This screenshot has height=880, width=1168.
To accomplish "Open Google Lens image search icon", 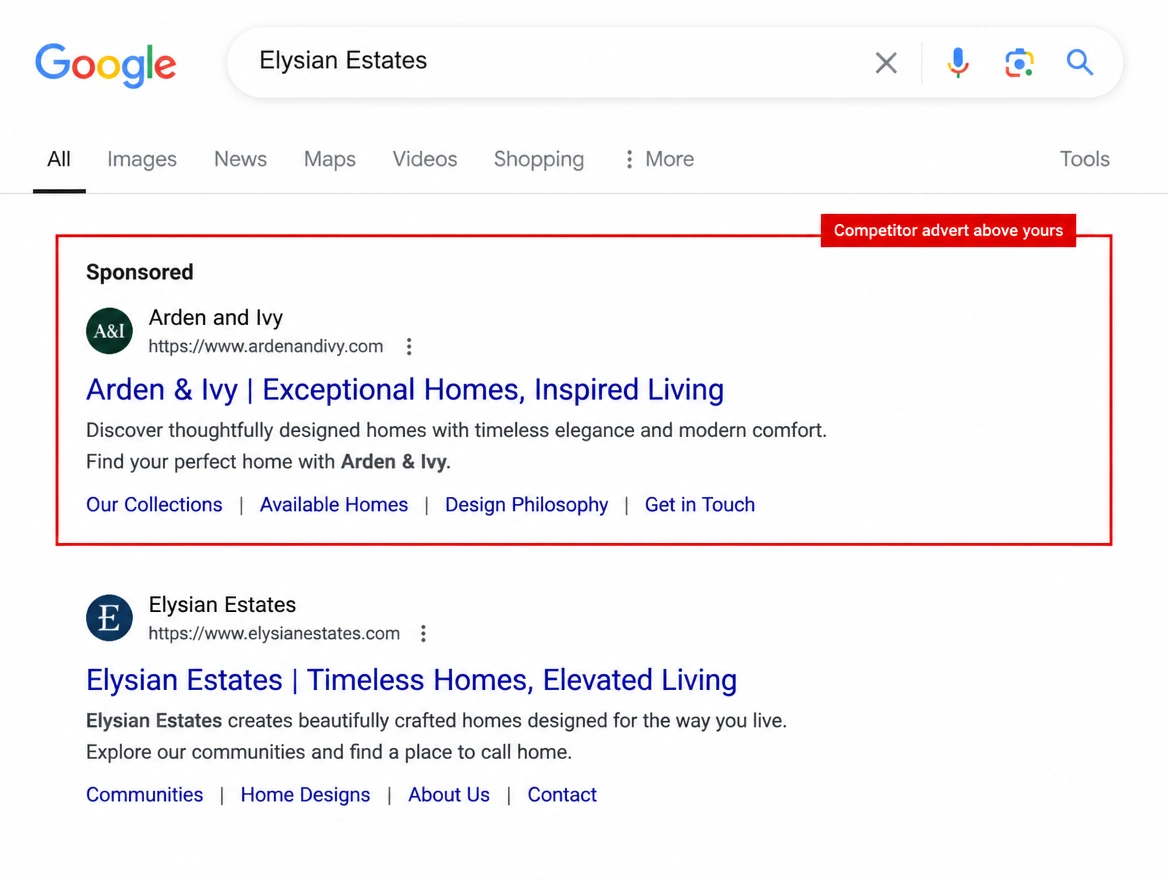I will (1019, 63).
